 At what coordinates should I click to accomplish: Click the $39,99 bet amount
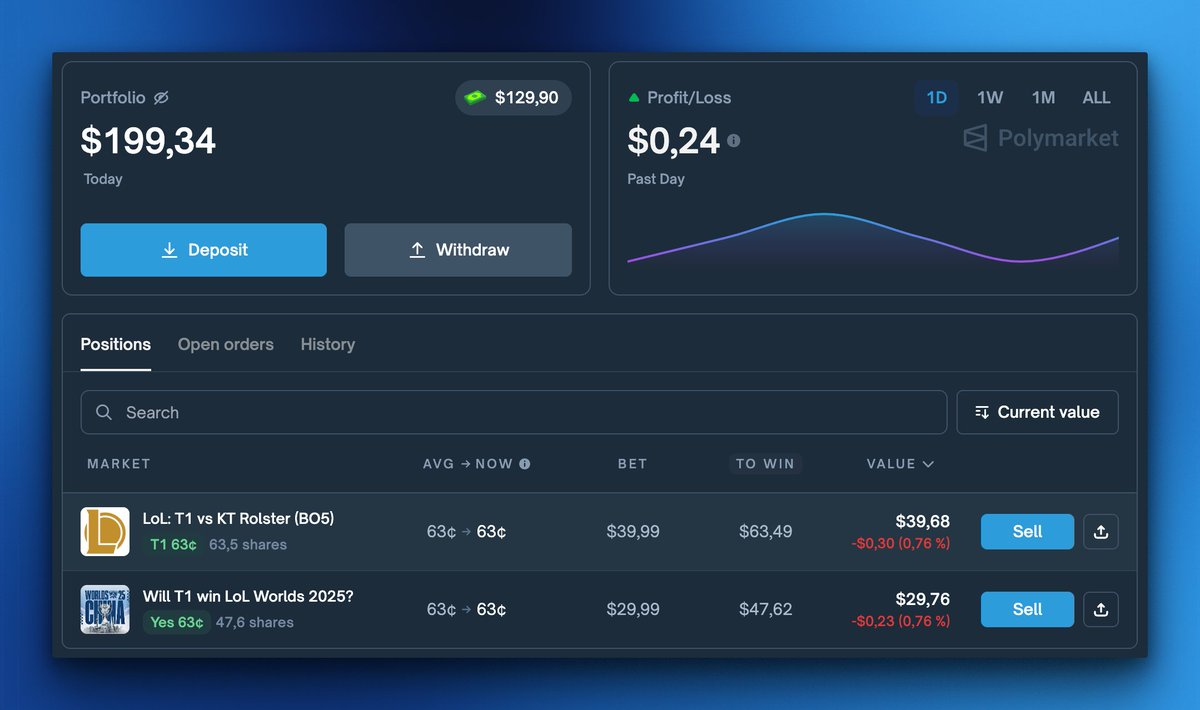633,532
